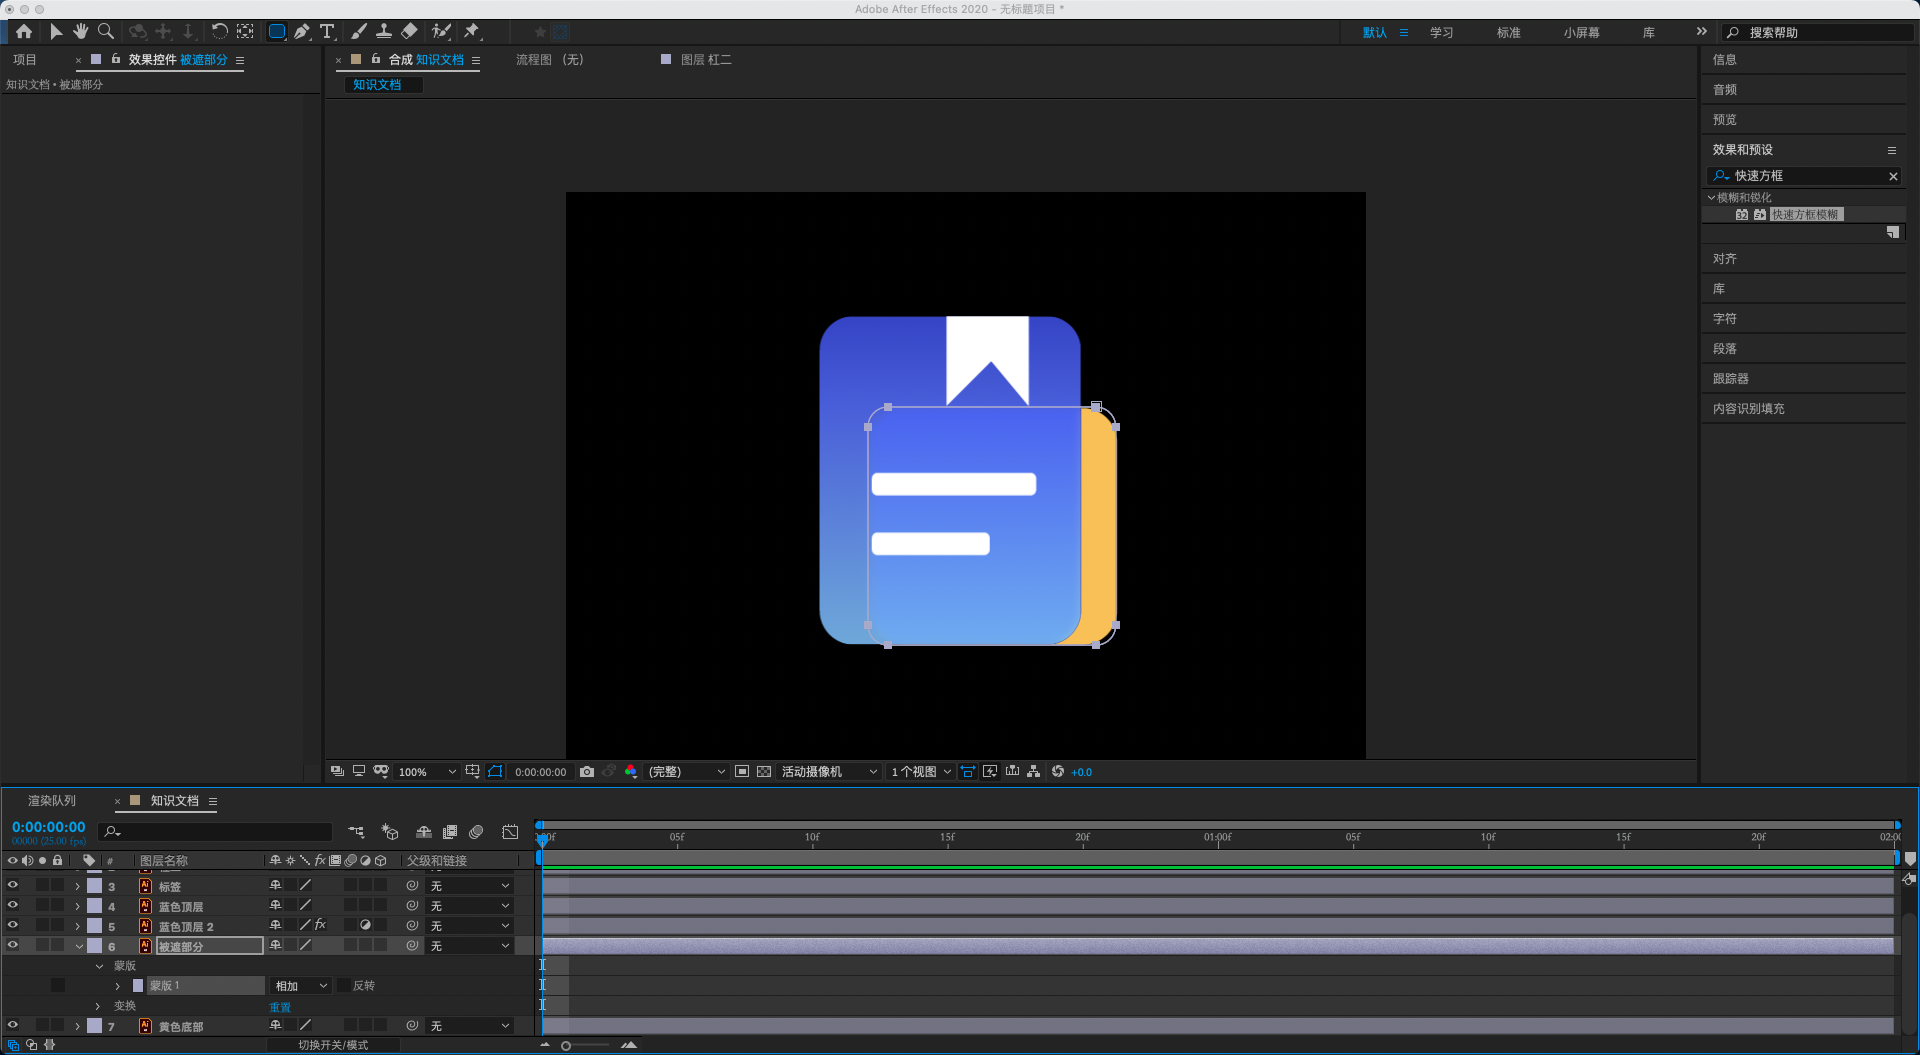Click the 切换开关/模式 button
The height and width of the screenshot is (1055, 1920).
333,1045
